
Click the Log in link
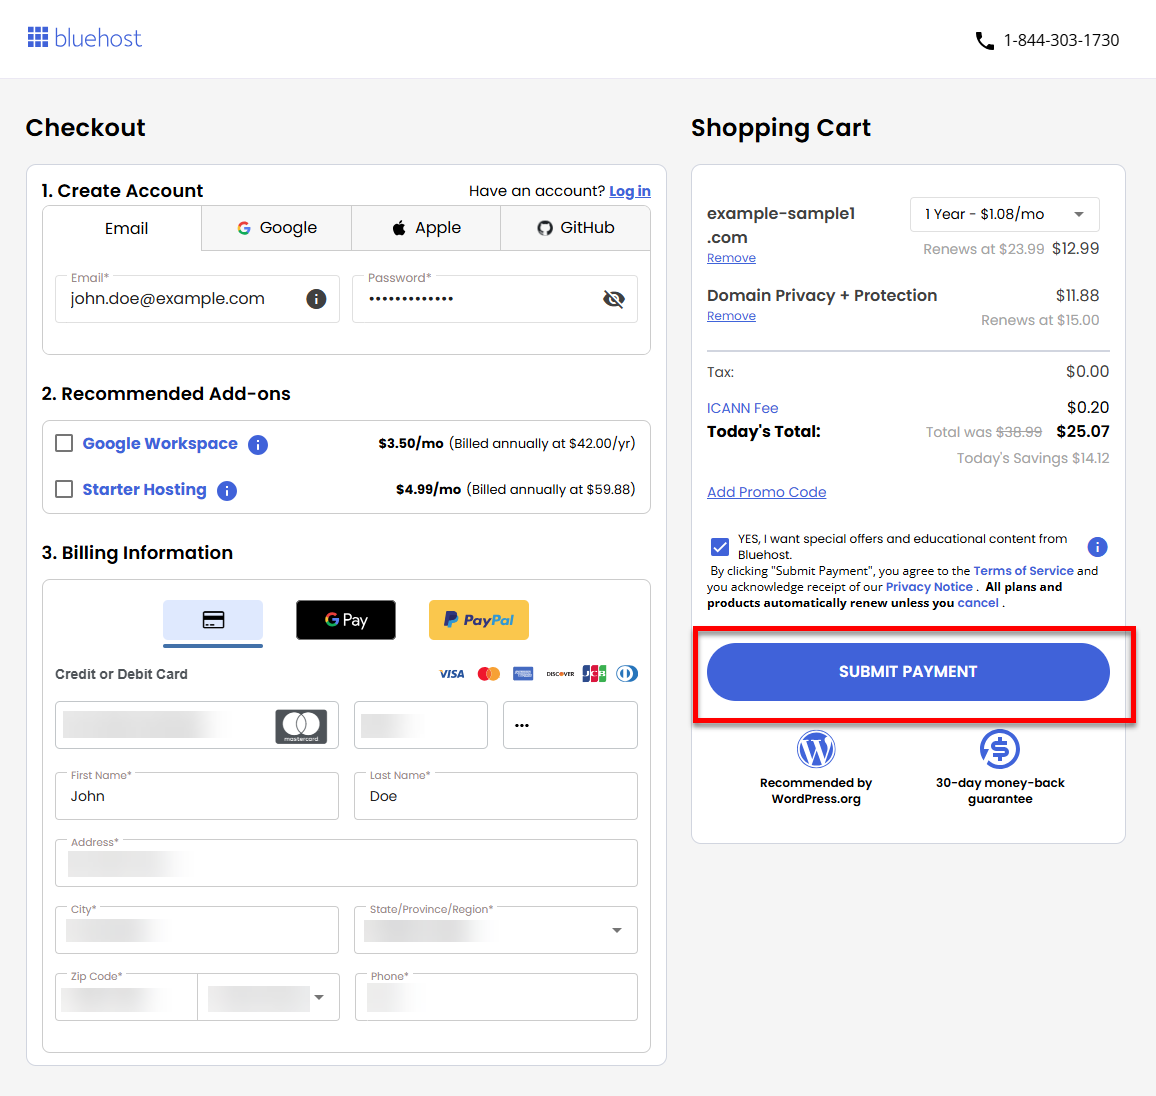630,192
